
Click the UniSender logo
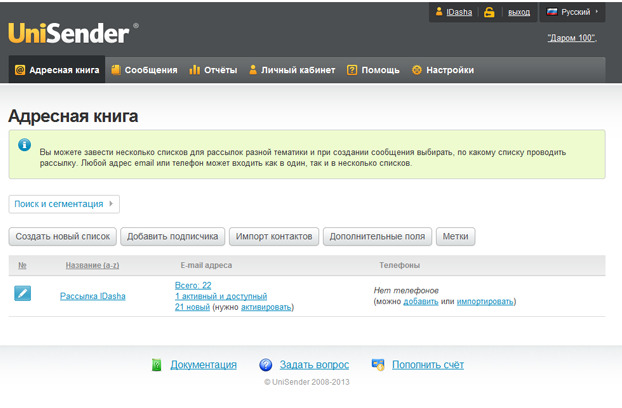[x=71, y=33]
